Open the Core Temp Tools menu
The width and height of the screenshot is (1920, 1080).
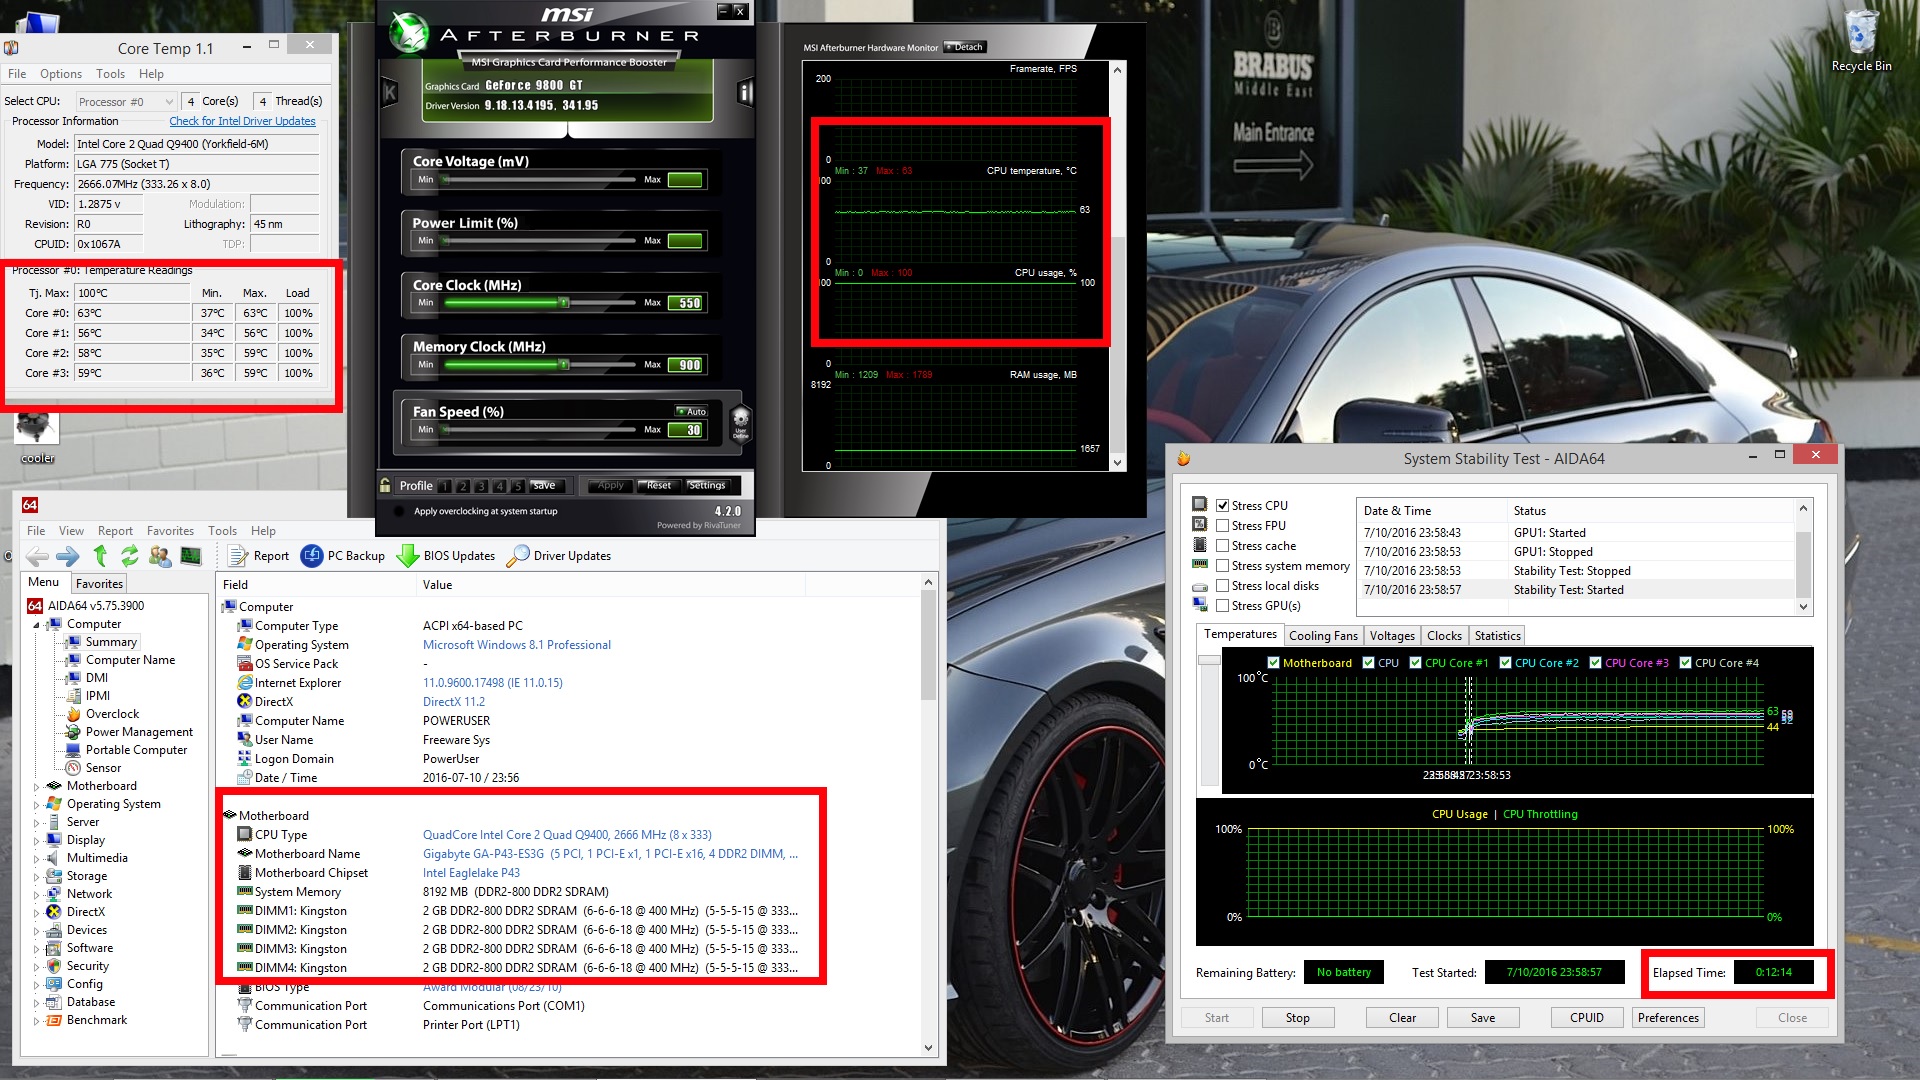[110, 74]
